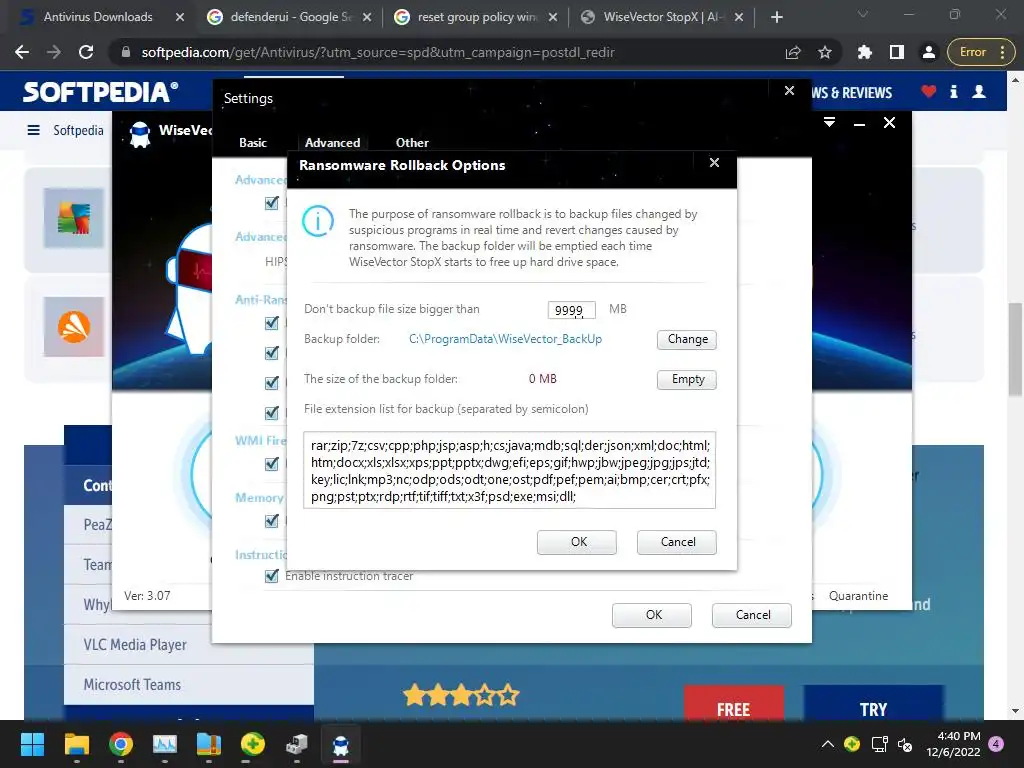The height and width of the screenshot is (768, 1024).
Task: Click the Softpedia logo
Action: coord(100,91)
